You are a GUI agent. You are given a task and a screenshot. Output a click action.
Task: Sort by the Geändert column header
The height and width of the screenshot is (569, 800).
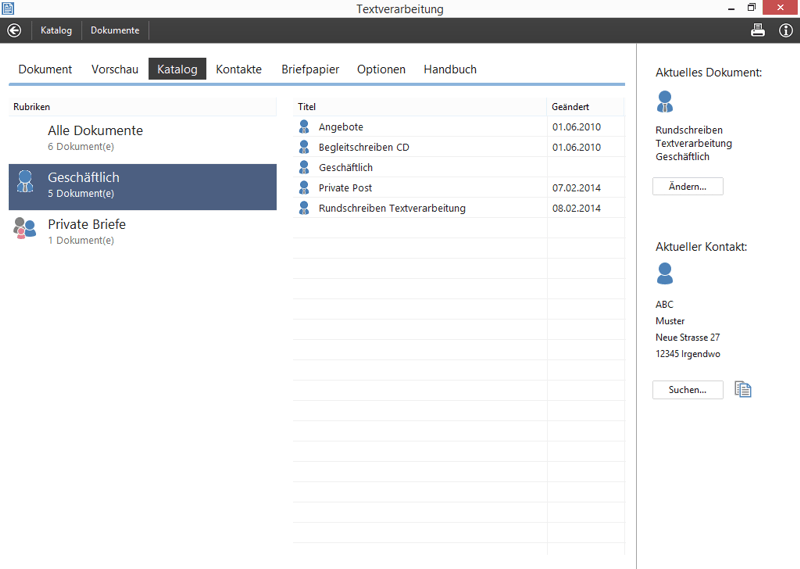(570, 106)
